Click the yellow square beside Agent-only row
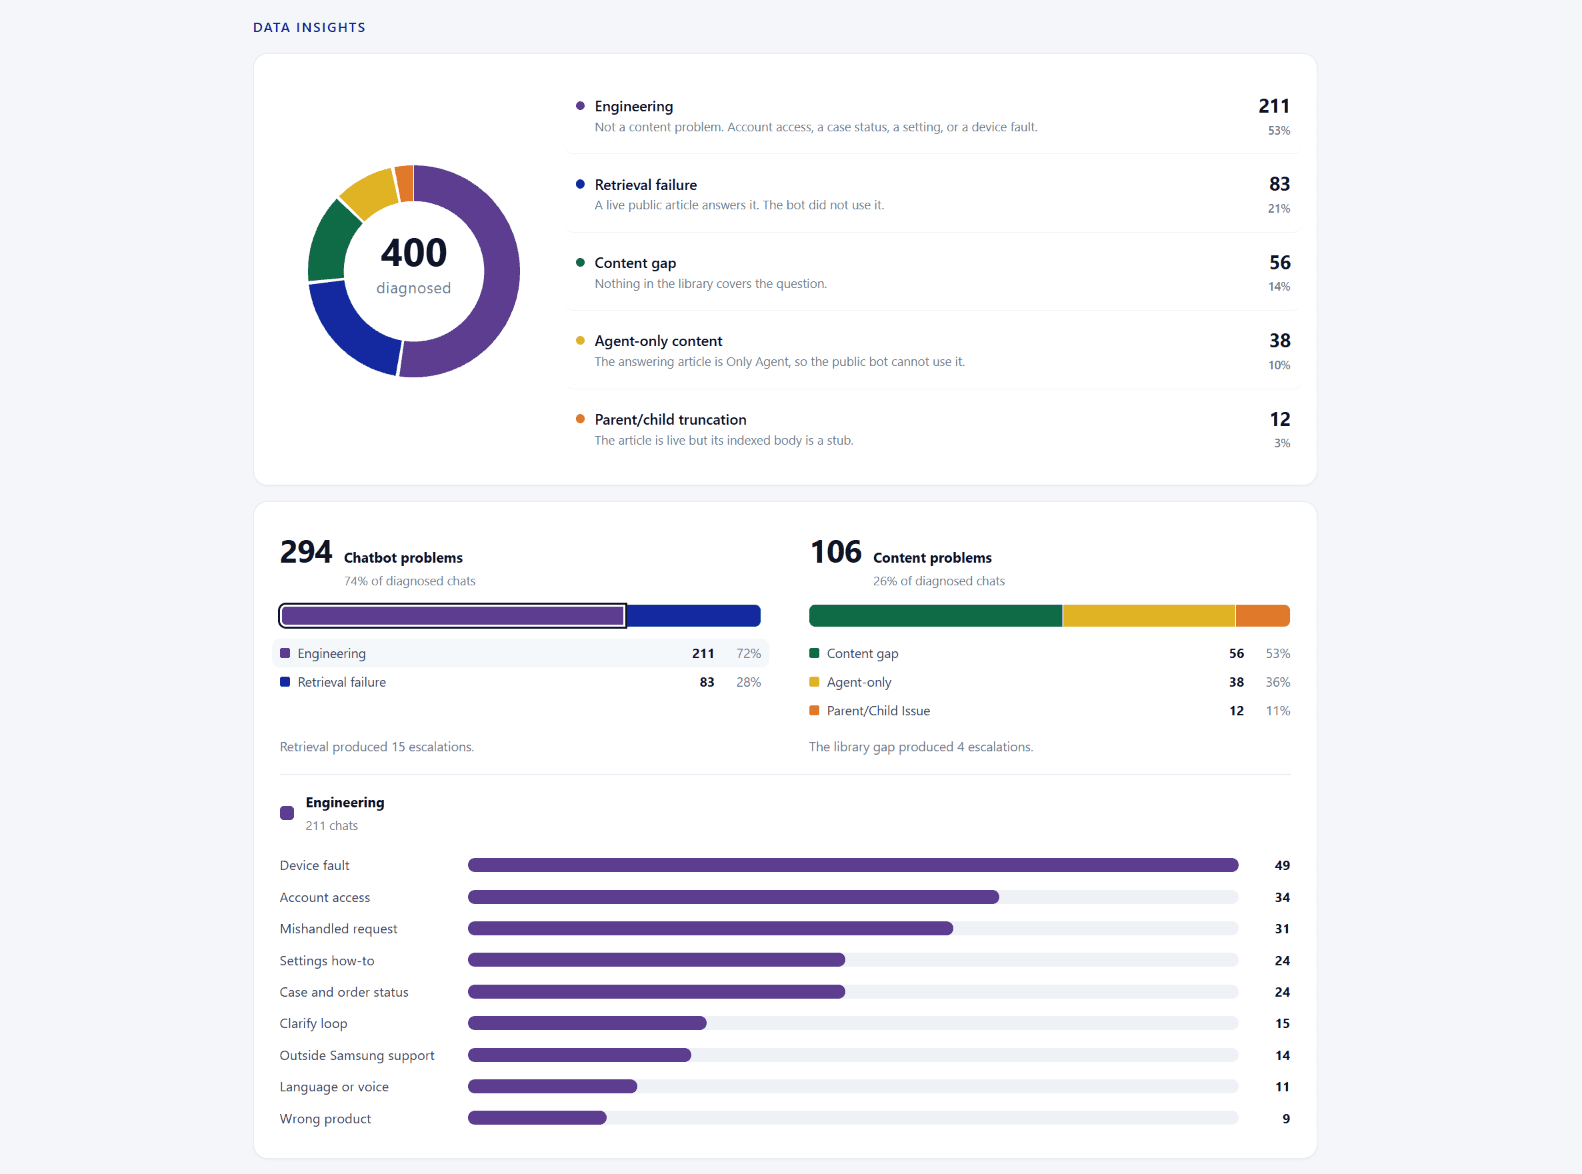Image resolution: width=1582 pixels, height=1174 pixels. [x=814, y=682]
